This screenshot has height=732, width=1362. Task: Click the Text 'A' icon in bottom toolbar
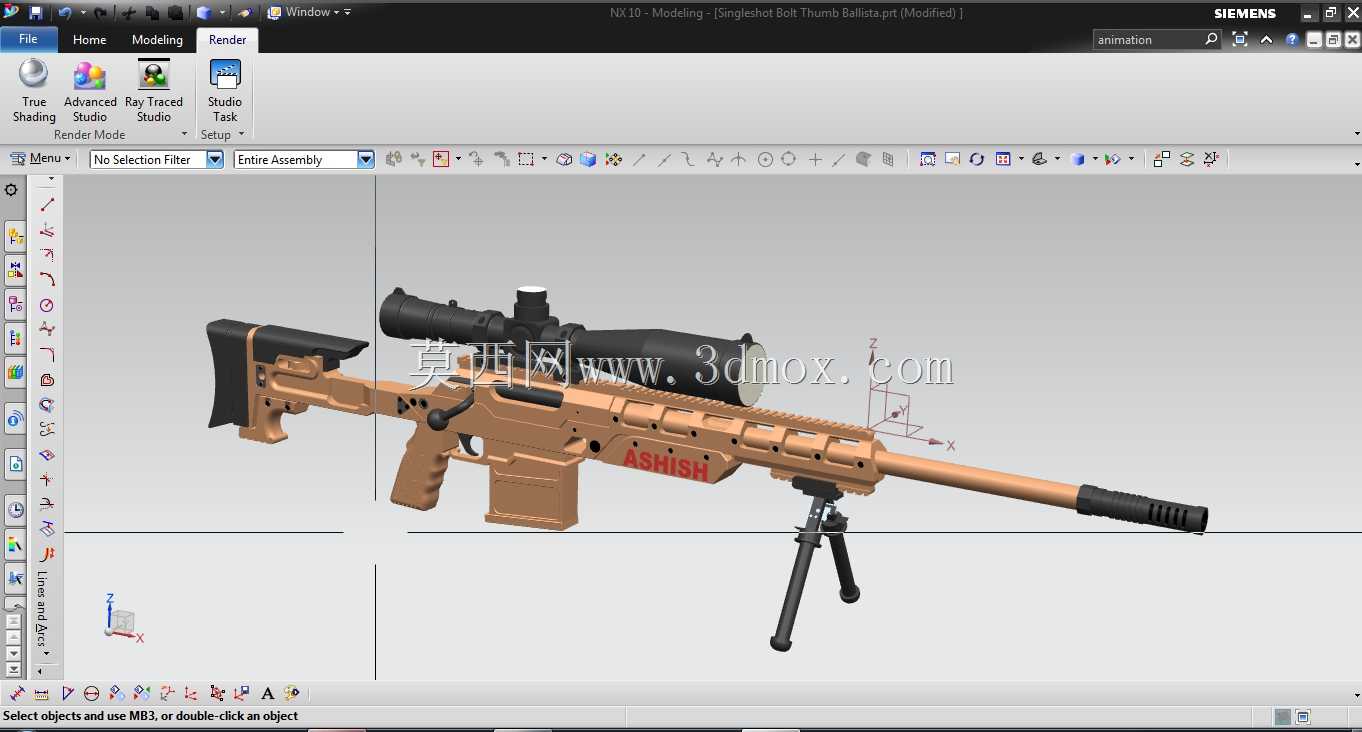pos(267,693)
